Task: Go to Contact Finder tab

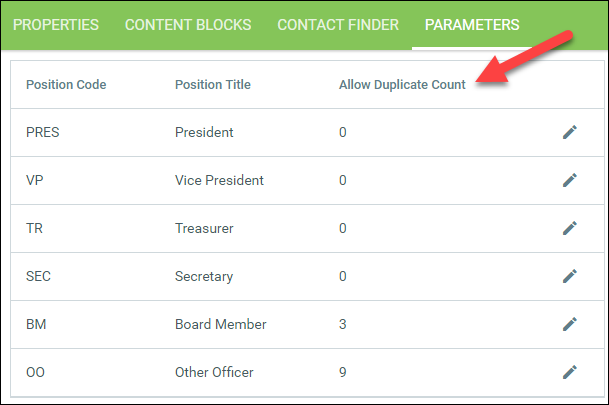Action: 338,24
